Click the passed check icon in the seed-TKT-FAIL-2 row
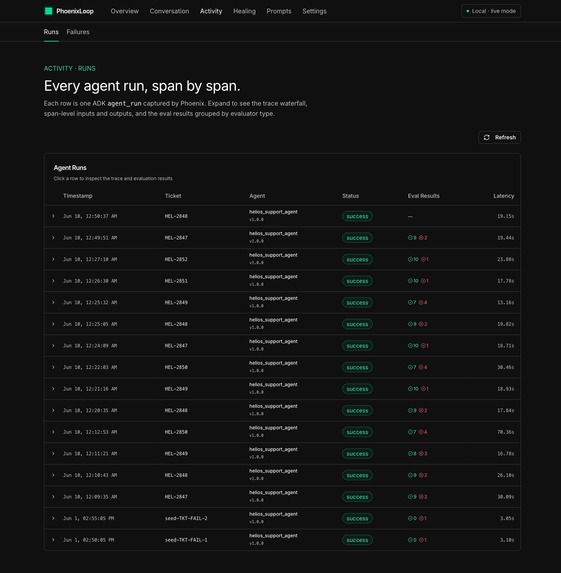This screenshot has height=573, width=561. 410,518
